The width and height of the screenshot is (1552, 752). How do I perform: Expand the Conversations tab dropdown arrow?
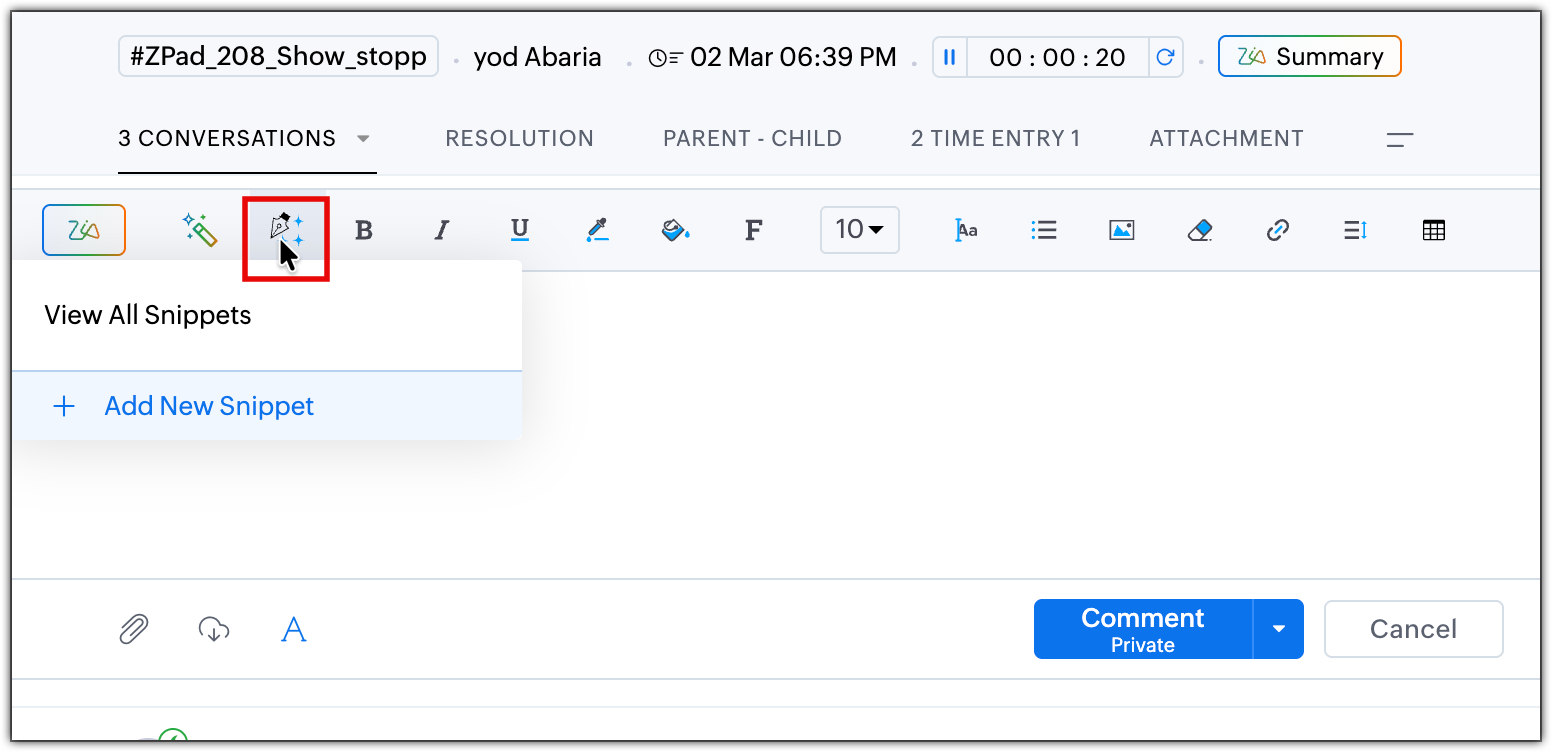click(363, 139)
